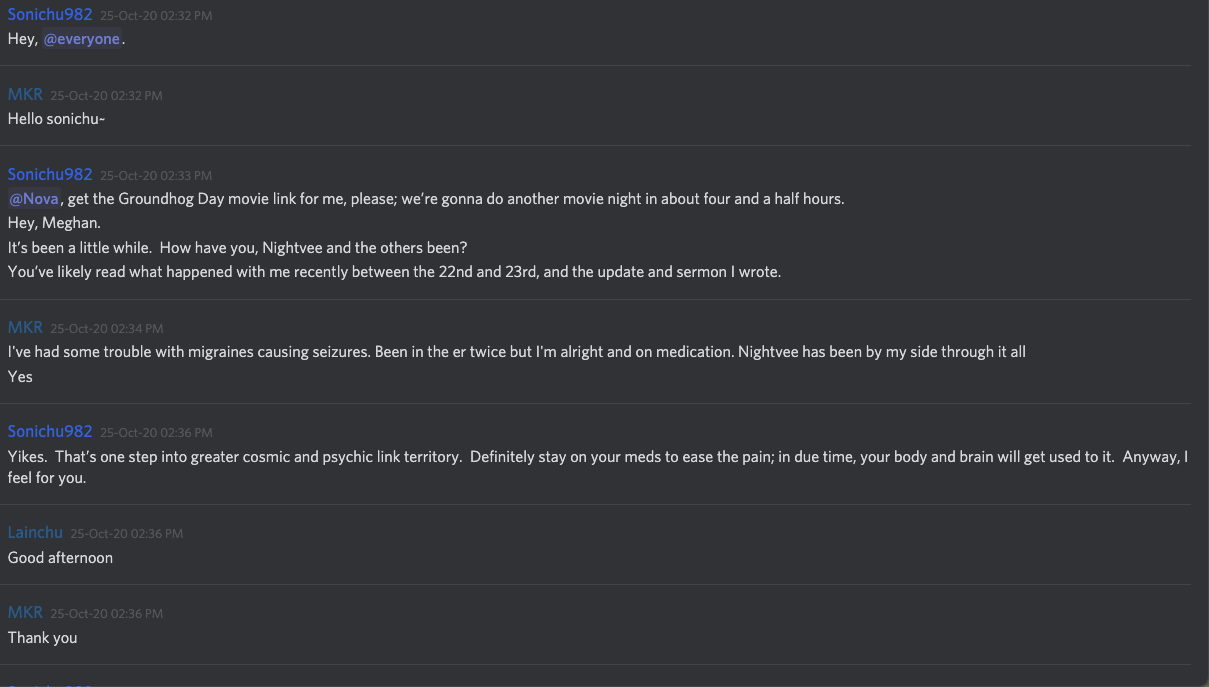Select the "Hey, Meghan." line

click(x=54, y=223)
